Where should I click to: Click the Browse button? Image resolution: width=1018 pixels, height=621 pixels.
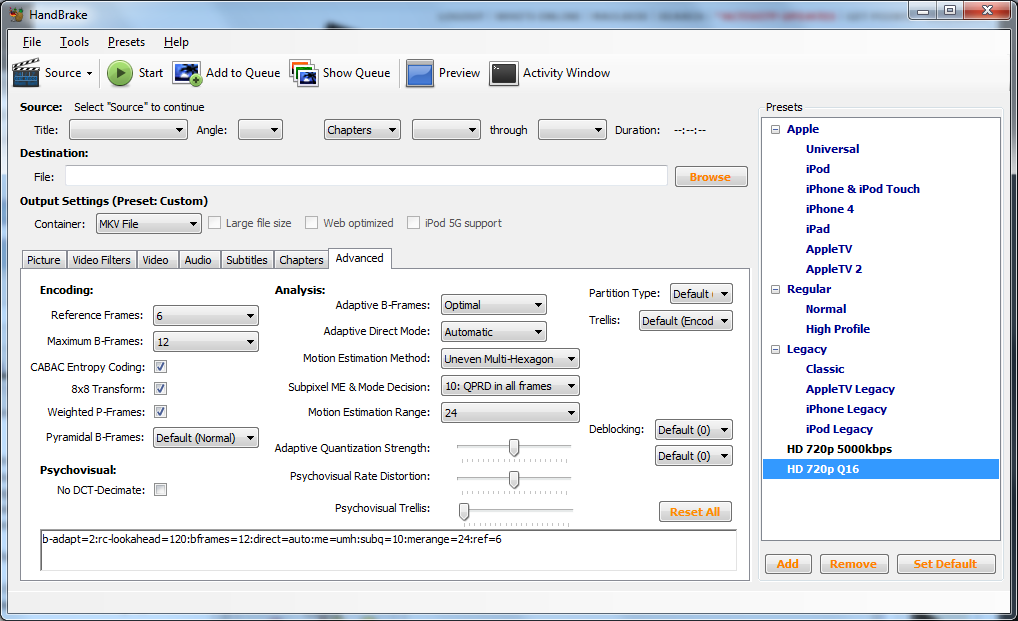711,177
